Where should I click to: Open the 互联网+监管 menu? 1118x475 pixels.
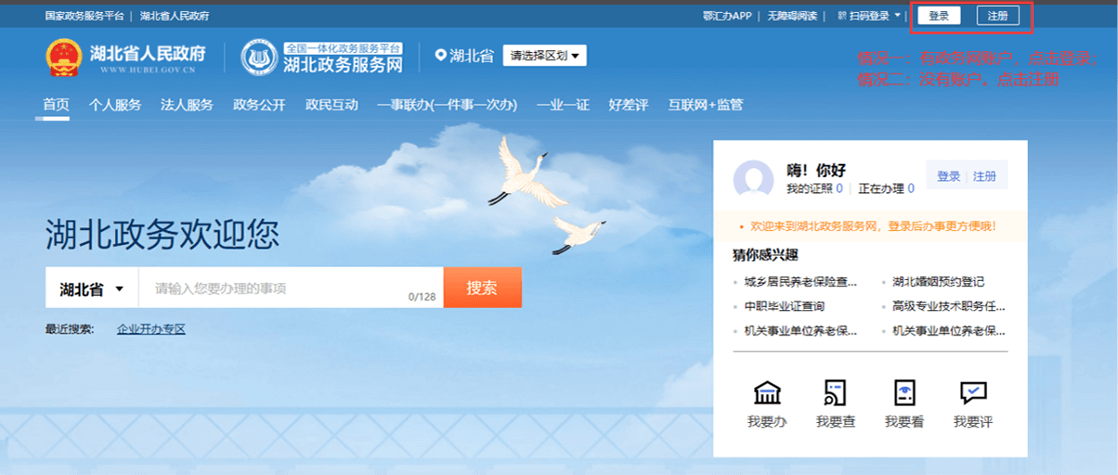(x=705, y=105)
